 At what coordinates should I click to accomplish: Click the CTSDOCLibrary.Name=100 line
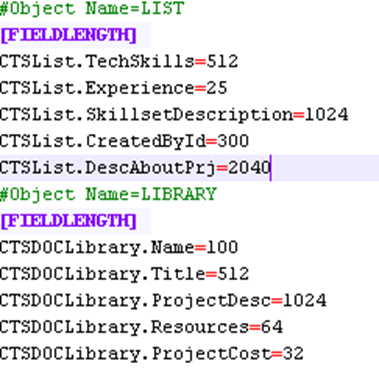pyautogui.click(x=119, y=248)
